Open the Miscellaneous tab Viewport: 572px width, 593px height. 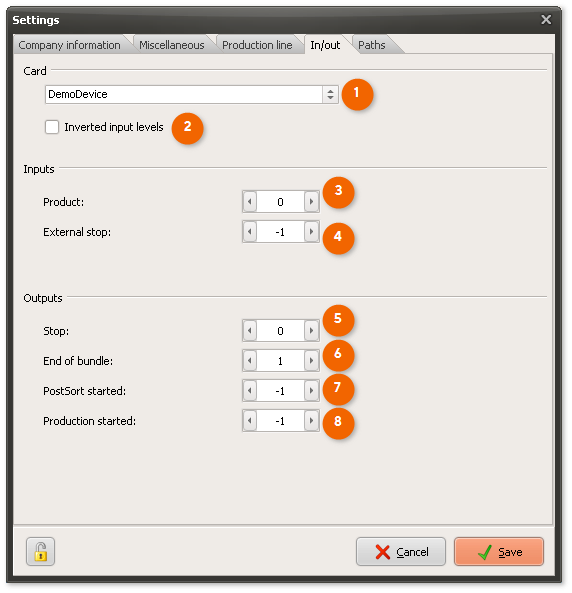[171, 45]
